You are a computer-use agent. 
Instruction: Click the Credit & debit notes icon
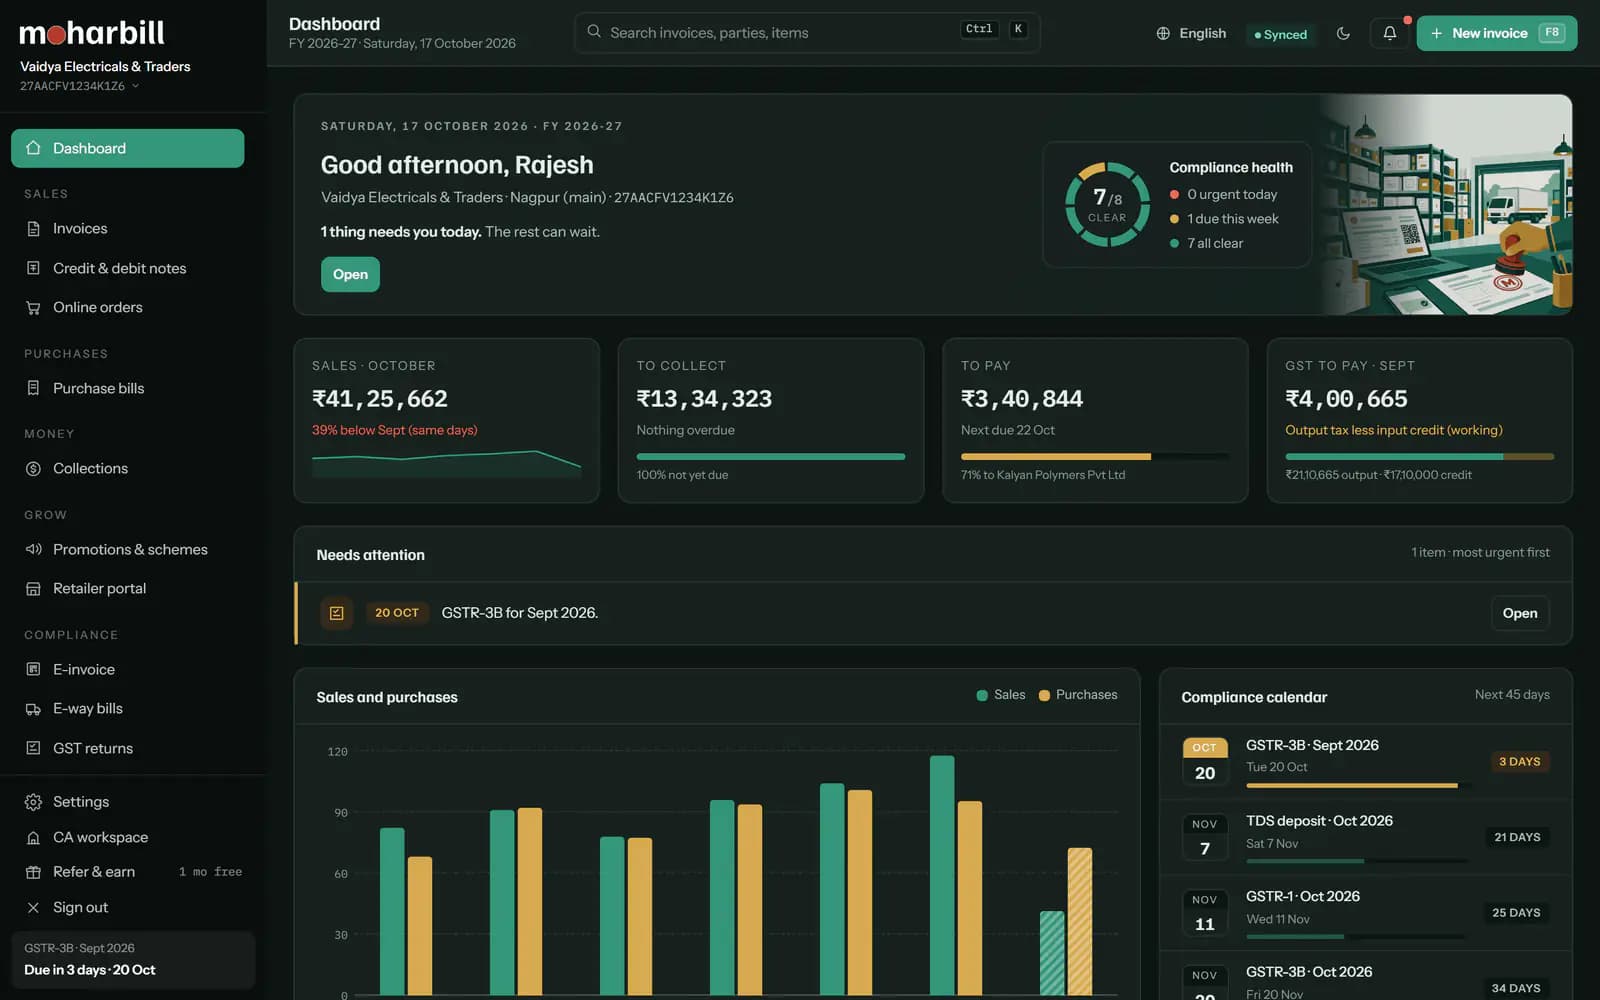coord(33,268)
